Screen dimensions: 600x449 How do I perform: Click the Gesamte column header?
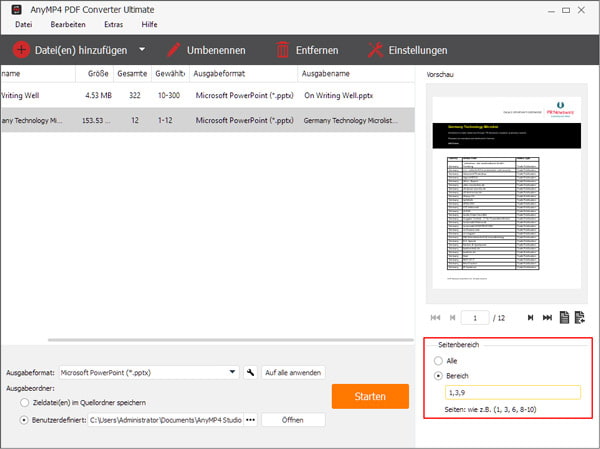132,73
